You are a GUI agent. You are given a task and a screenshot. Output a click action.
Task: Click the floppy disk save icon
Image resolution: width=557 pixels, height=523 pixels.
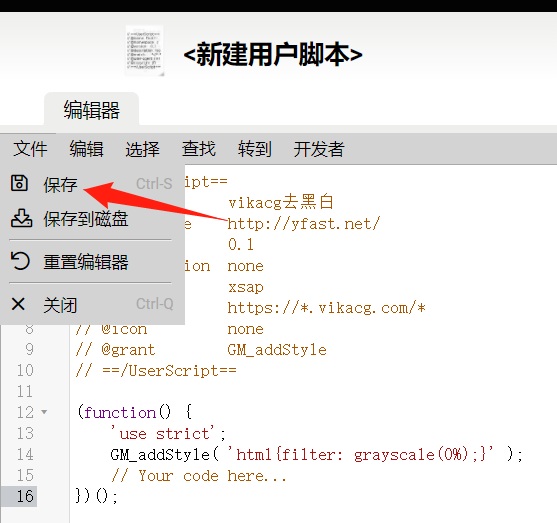19,183
